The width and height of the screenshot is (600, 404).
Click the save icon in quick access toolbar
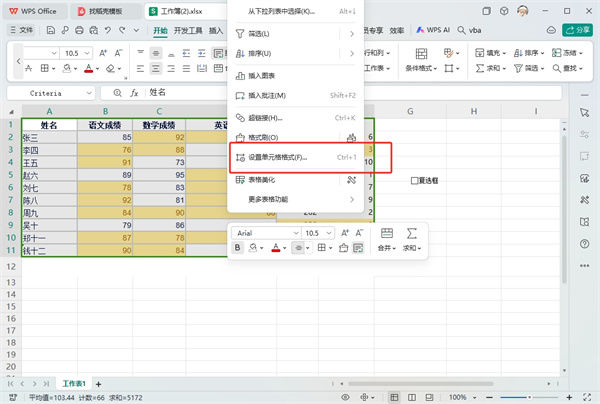(x=50, y=31)
